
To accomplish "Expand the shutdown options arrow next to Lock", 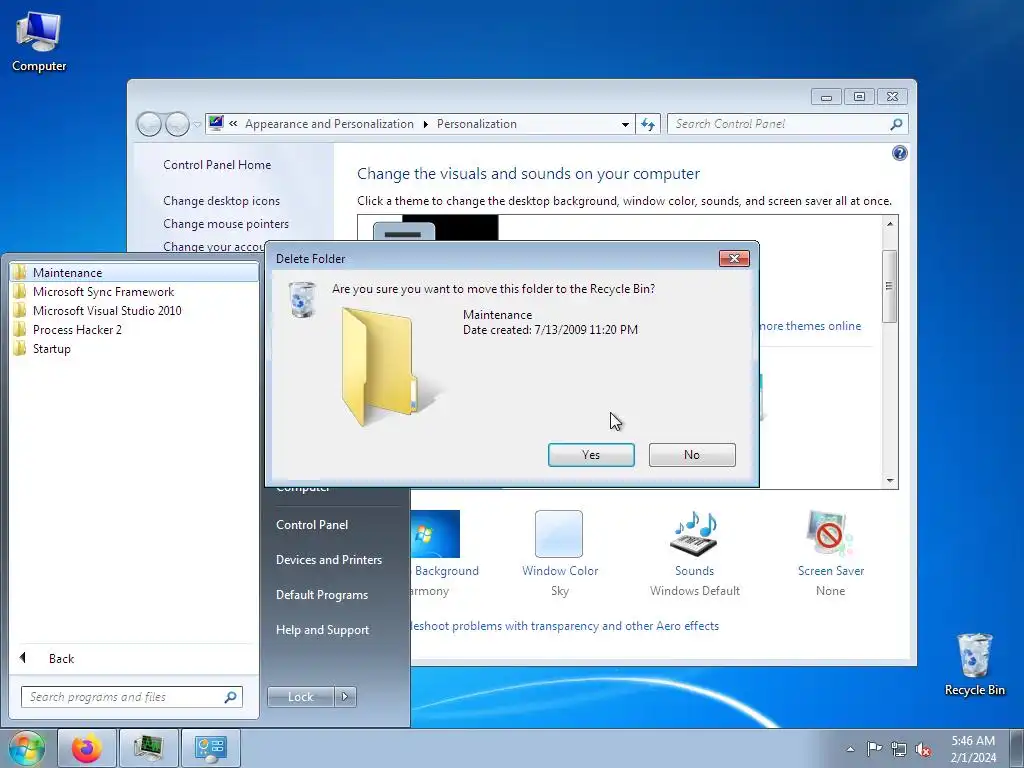I will pos(345,697).
